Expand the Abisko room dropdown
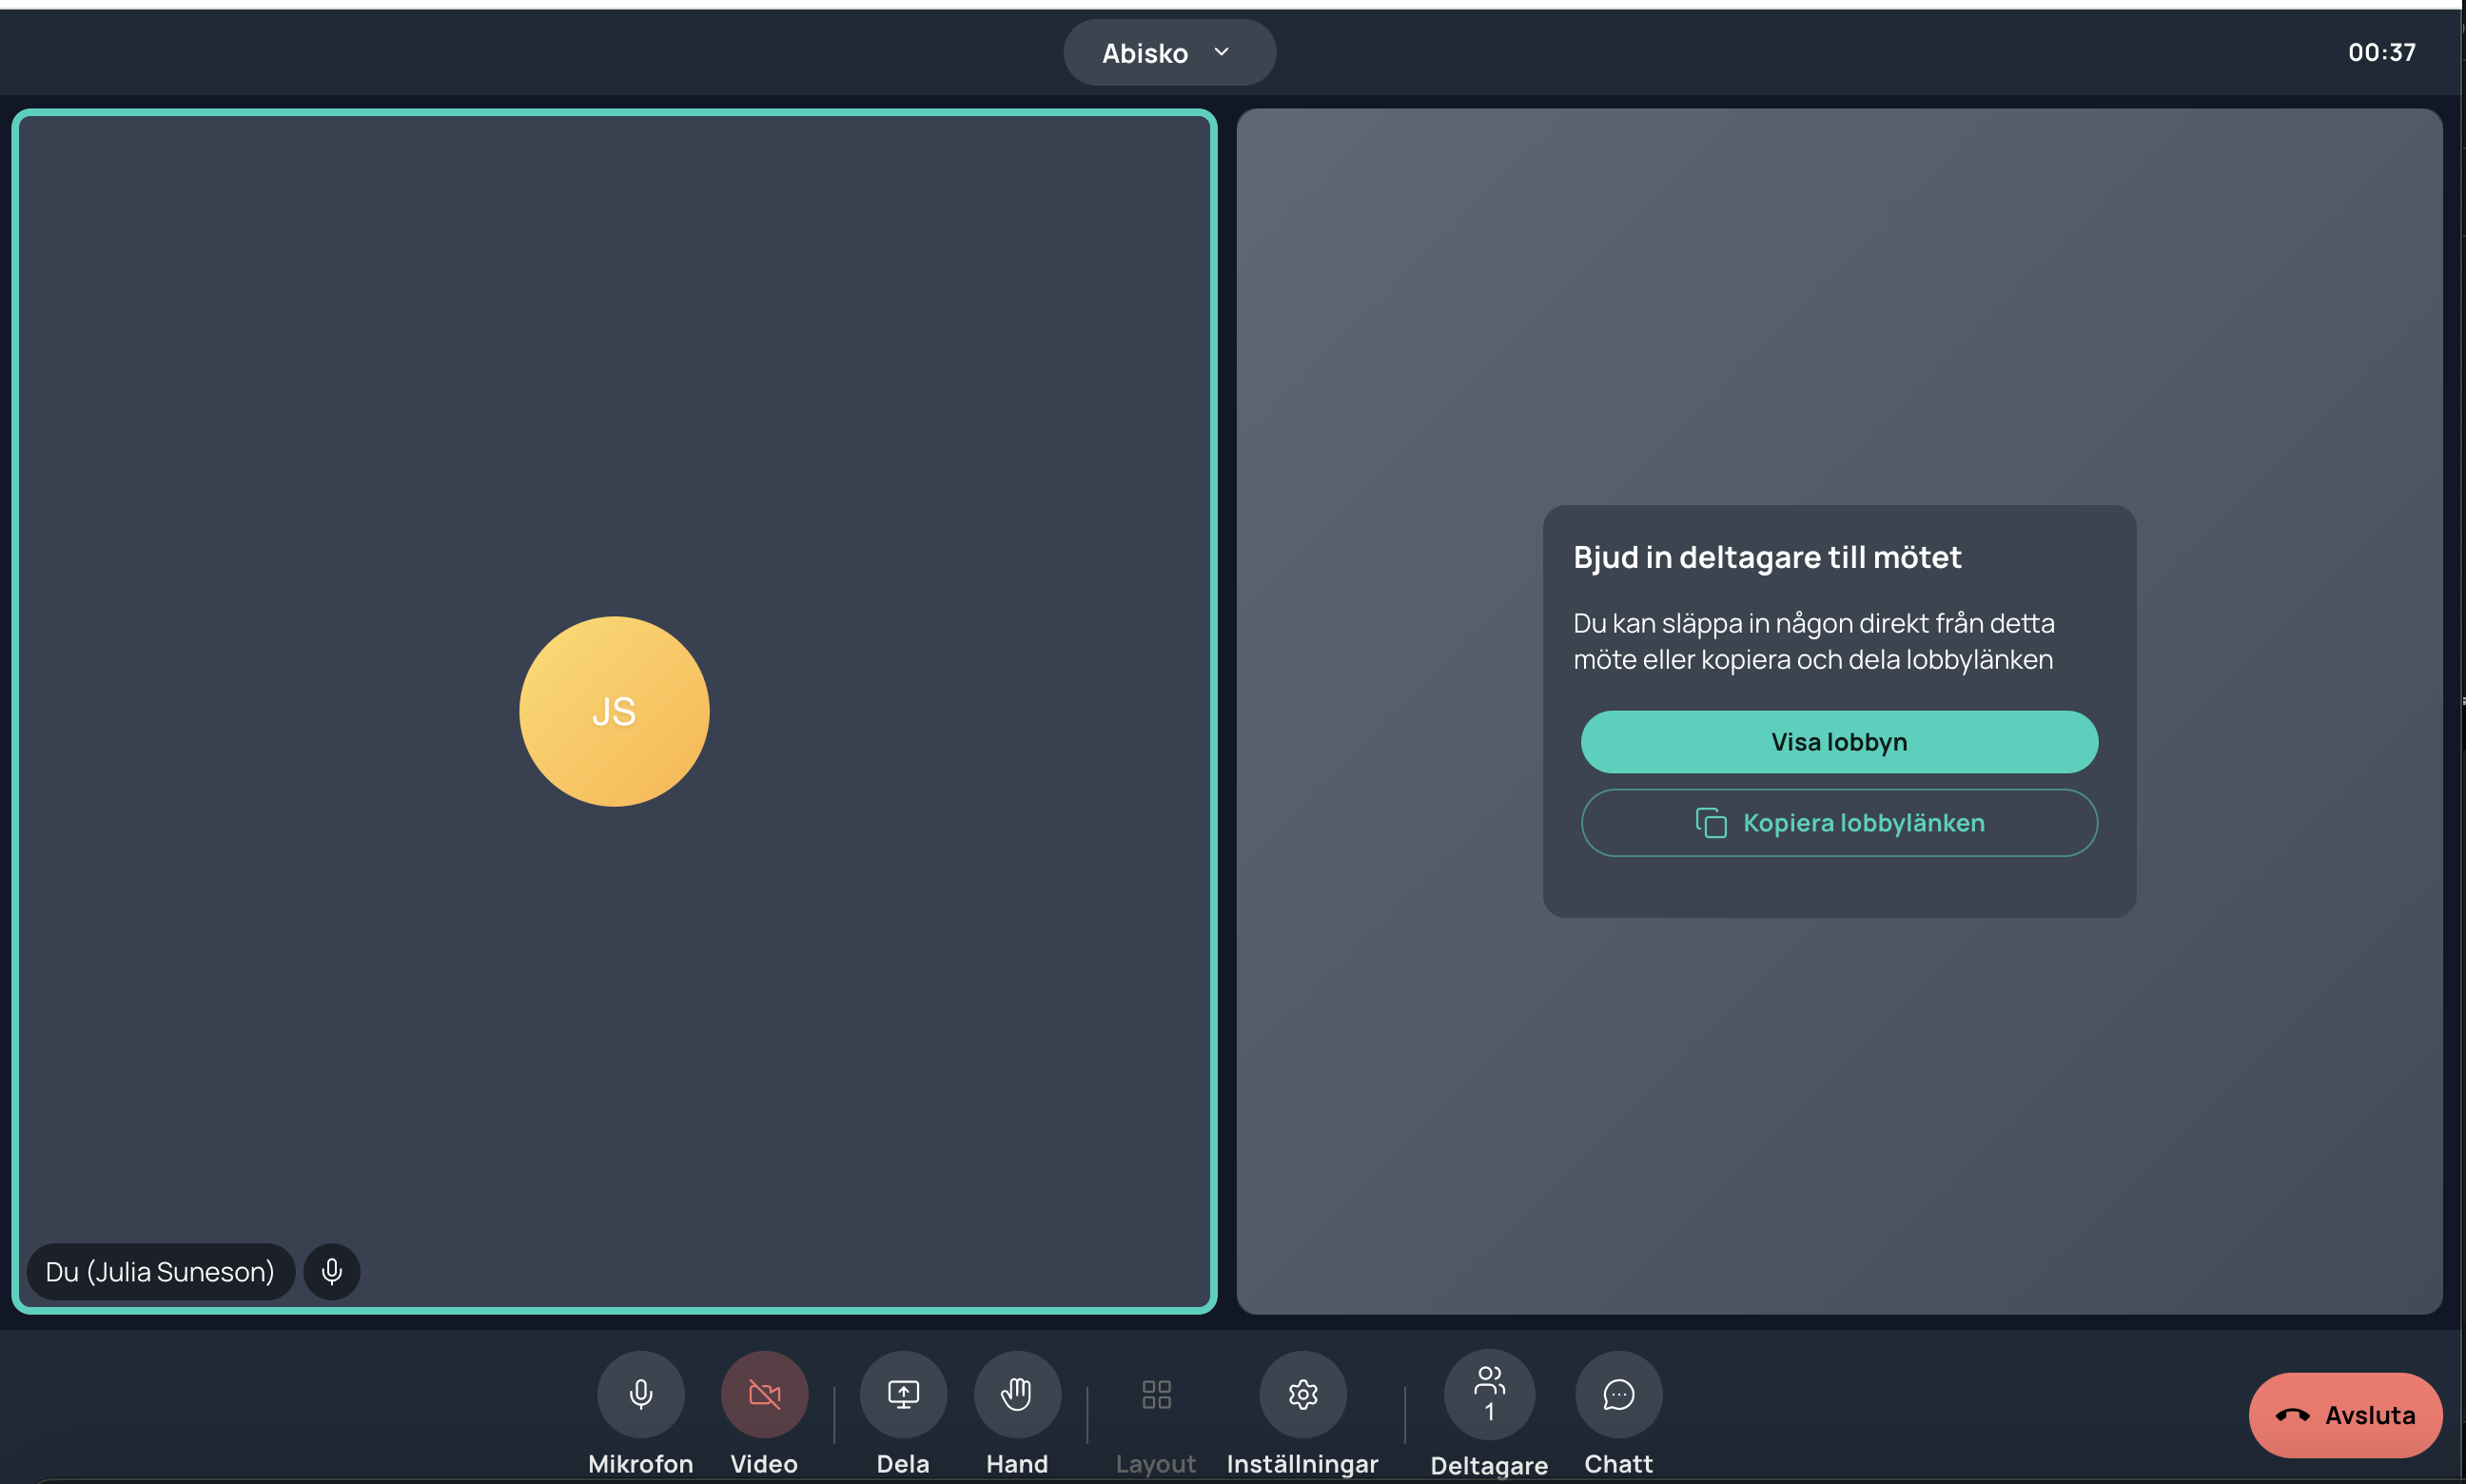Viewport: 2466px width, 1484px height. tap(1169, 52)
